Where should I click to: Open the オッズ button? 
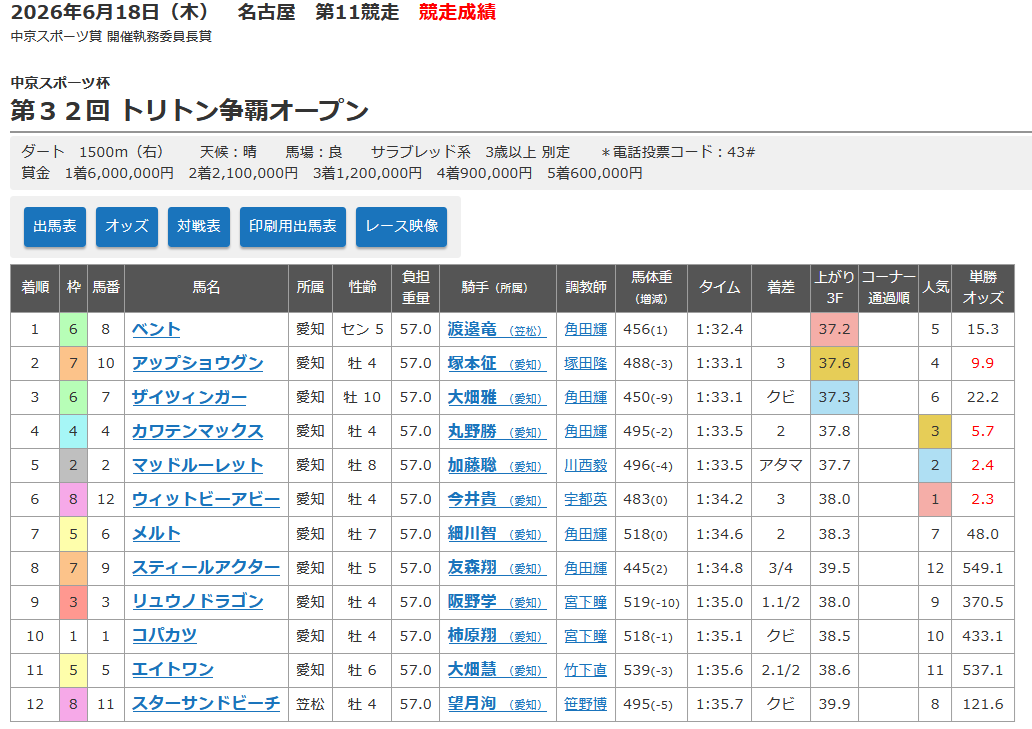click(126, 226)
